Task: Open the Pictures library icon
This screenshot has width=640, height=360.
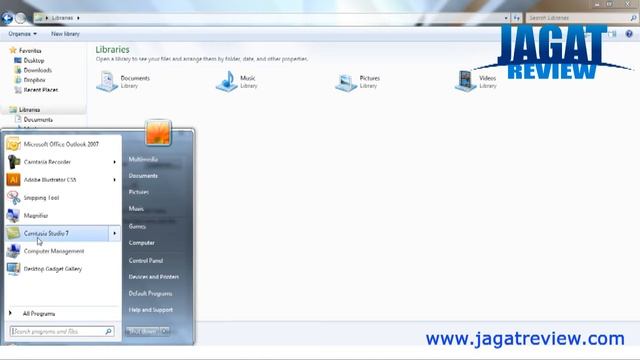Action: click(346, 82)
